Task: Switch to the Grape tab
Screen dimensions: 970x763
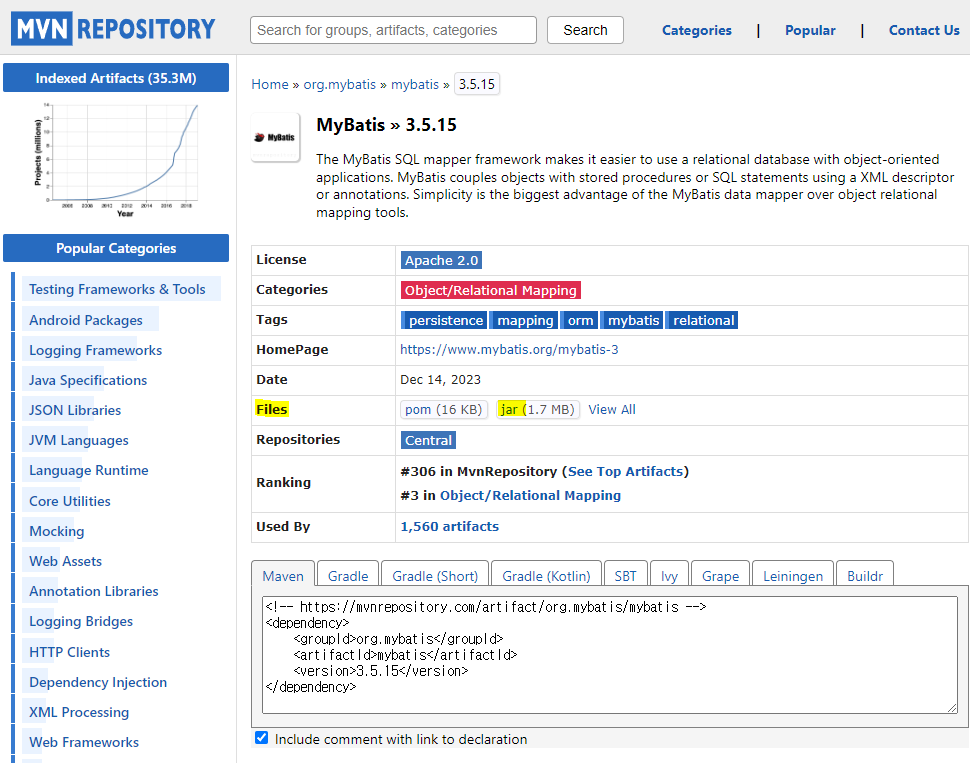Action: pyautogui.click(x=720, y=575)
